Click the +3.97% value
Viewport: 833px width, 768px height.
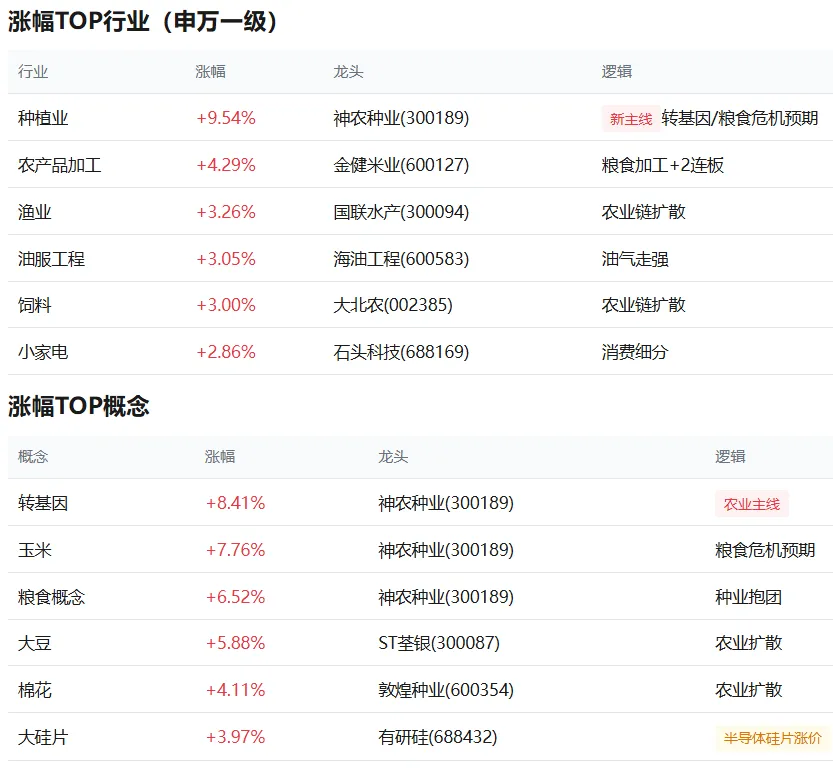(235, 737)
